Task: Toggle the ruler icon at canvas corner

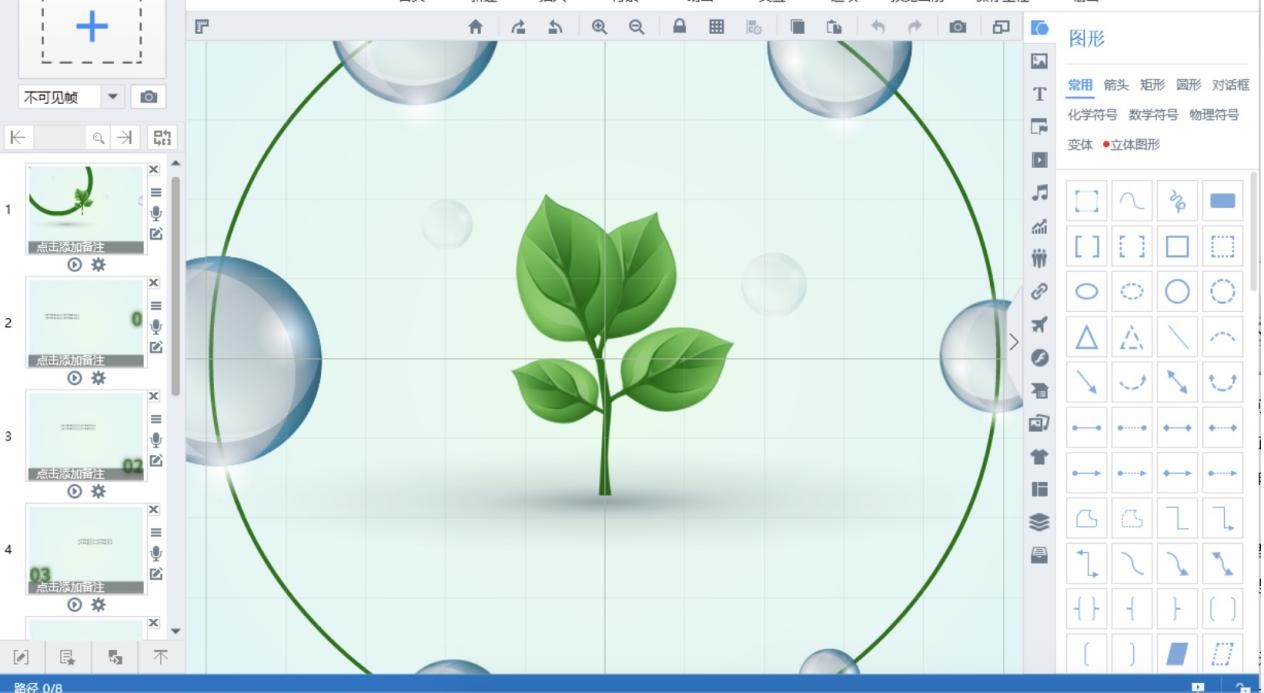Action: [202, 26]
